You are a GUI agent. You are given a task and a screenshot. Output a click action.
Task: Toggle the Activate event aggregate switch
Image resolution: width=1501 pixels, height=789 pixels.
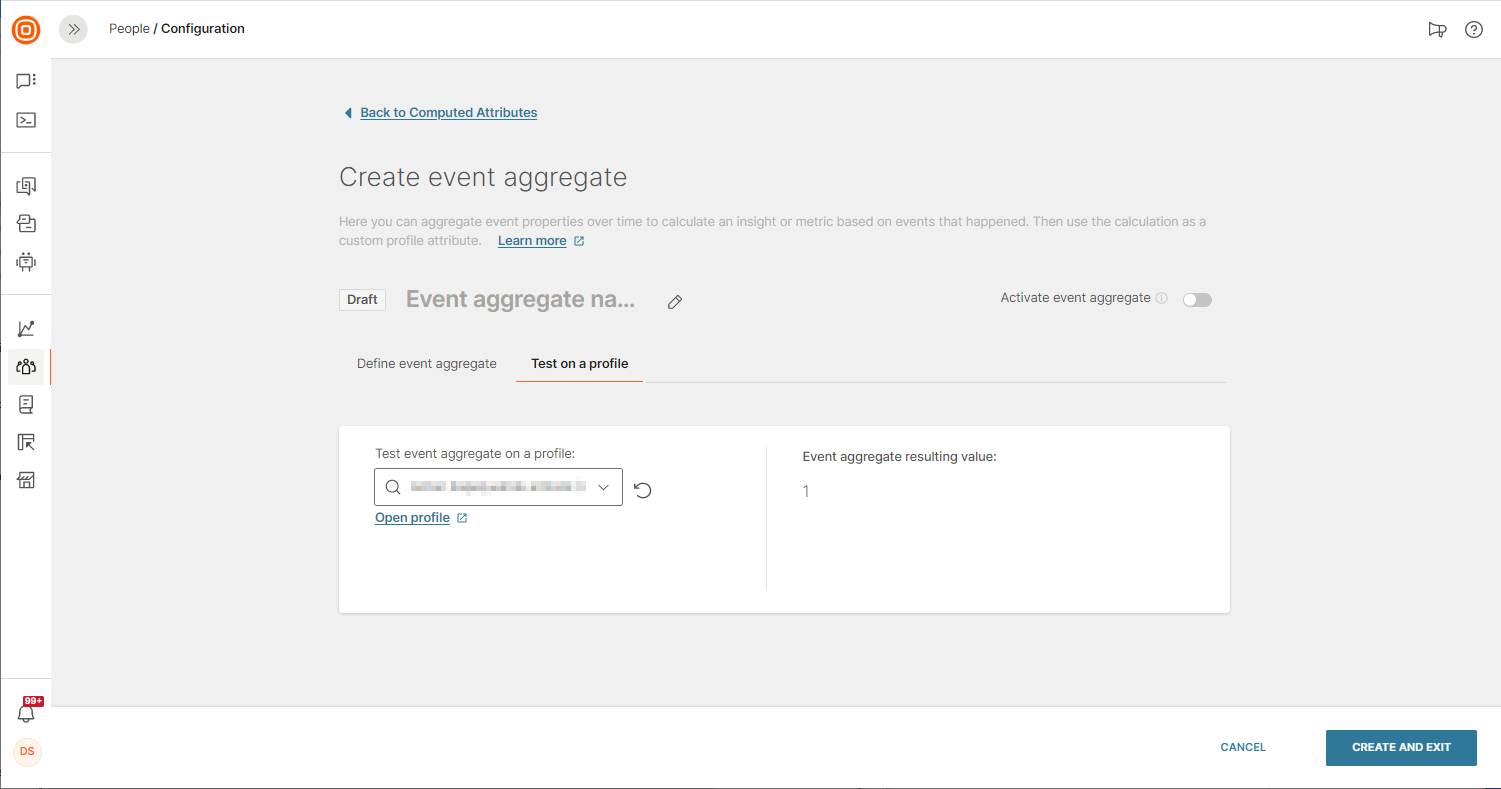(x=1197, y=300)
